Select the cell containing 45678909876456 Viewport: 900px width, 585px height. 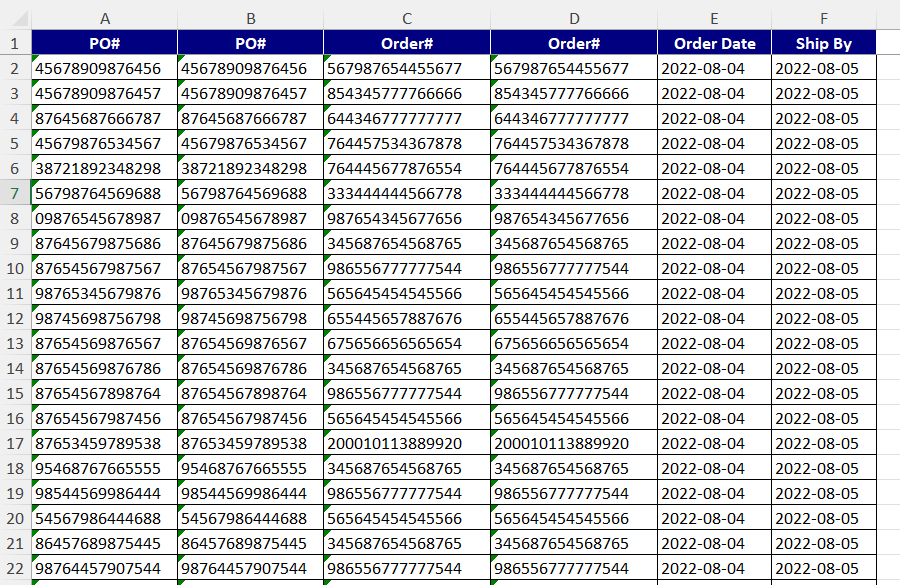[x=105, y=68]
